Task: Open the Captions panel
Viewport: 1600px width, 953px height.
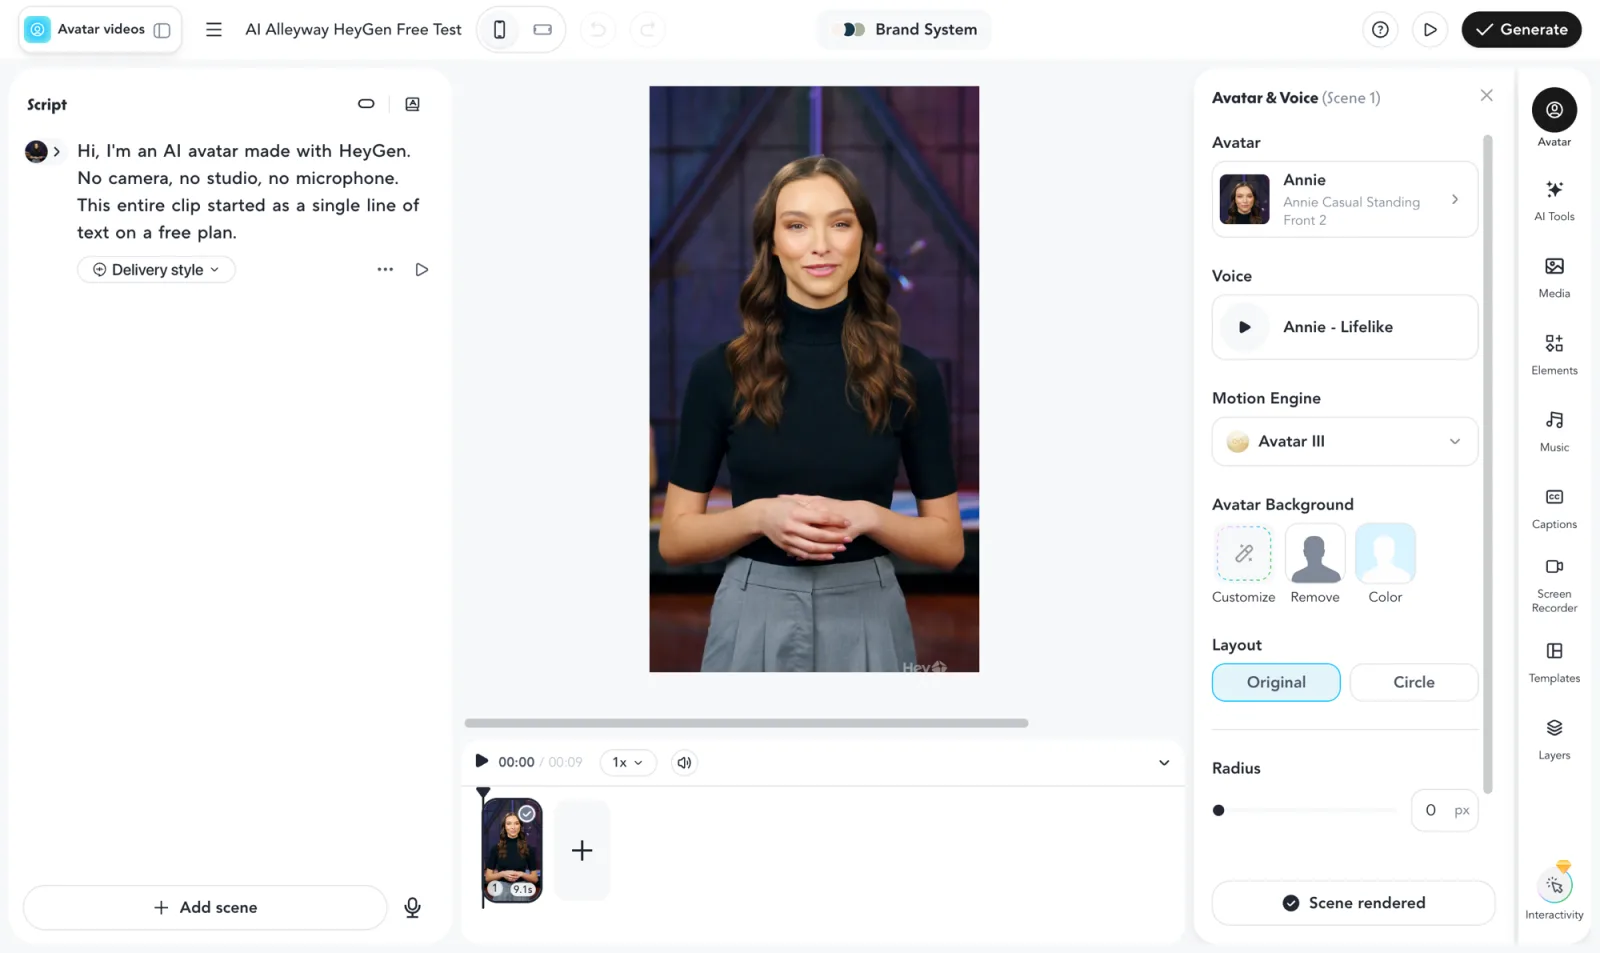Action: pyautogui.click(x=1554, y=508)
